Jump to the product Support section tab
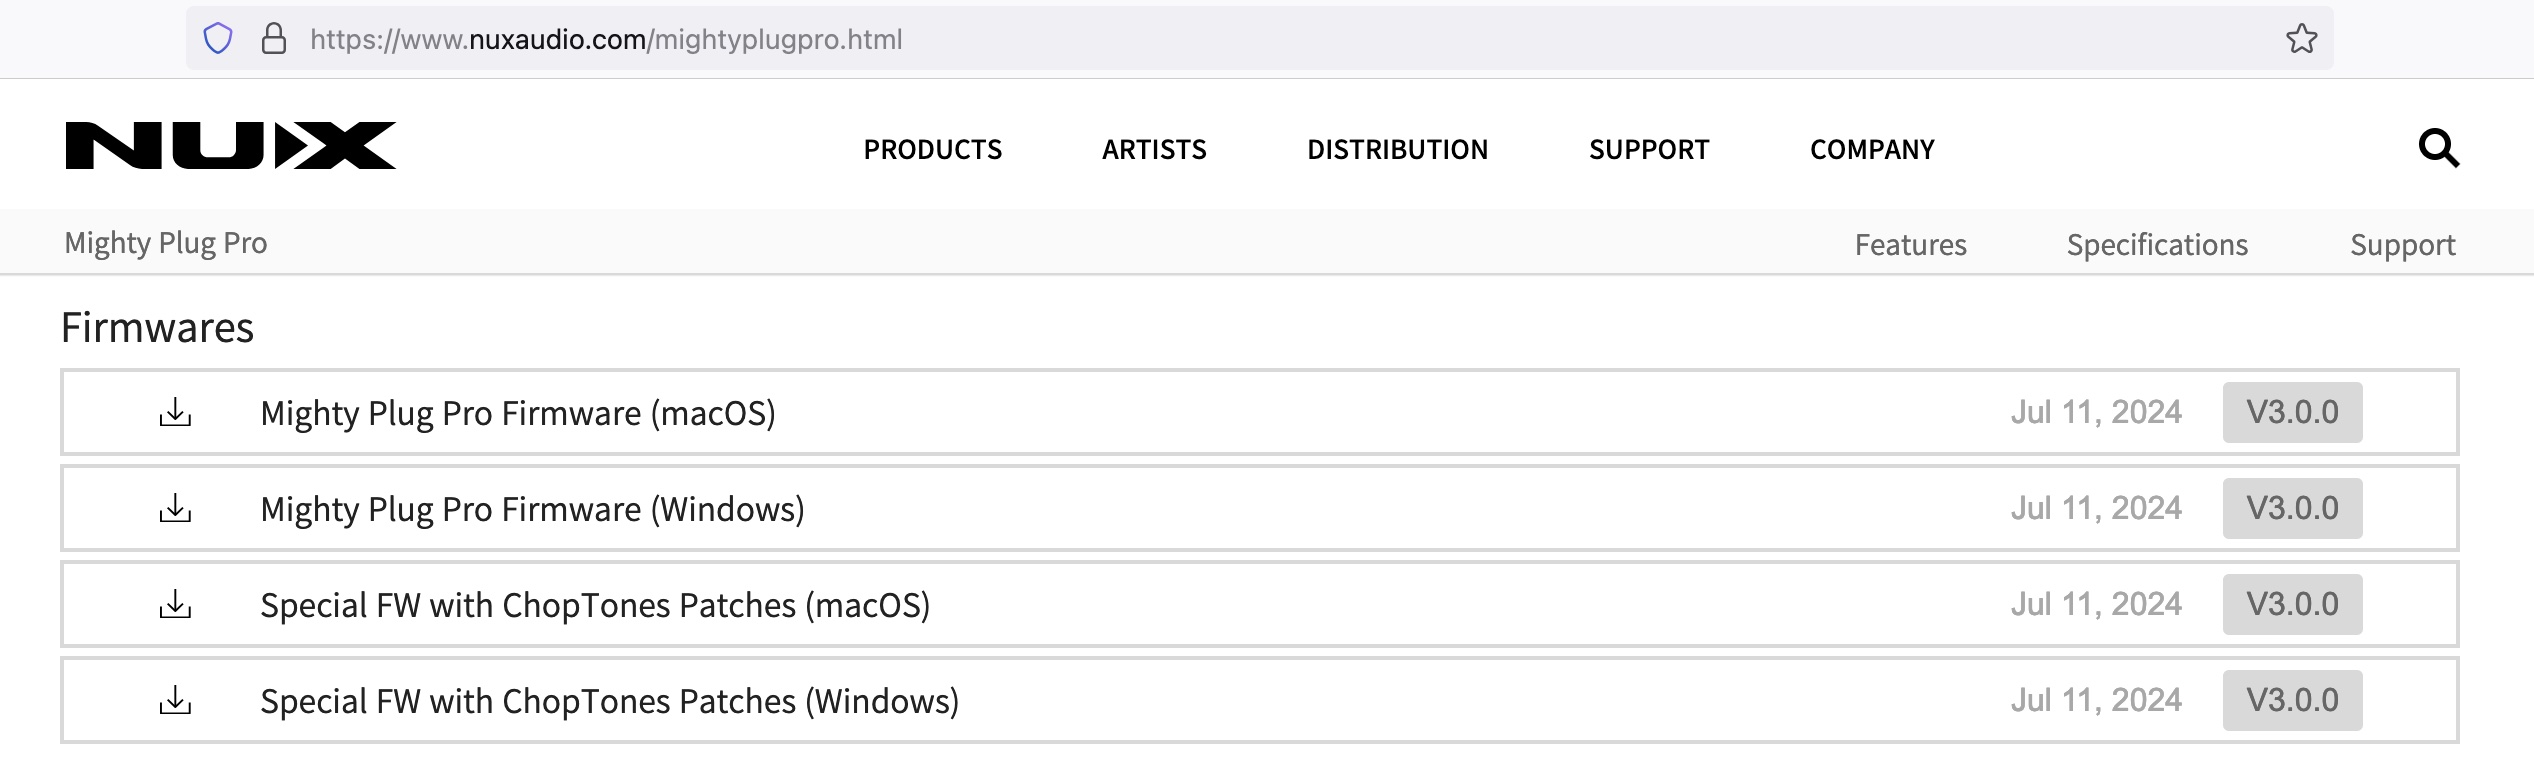 pyautogui.click(x=2402, y=245)
